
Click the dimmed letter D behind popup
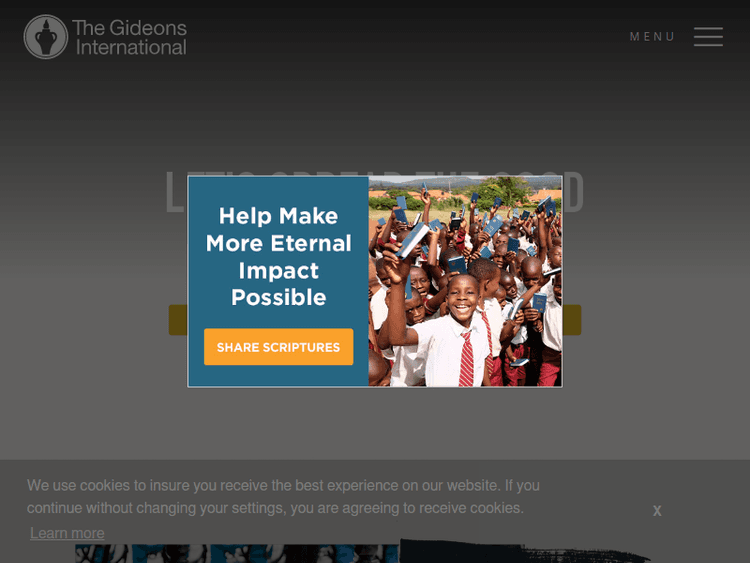click(x=574, y=192)
